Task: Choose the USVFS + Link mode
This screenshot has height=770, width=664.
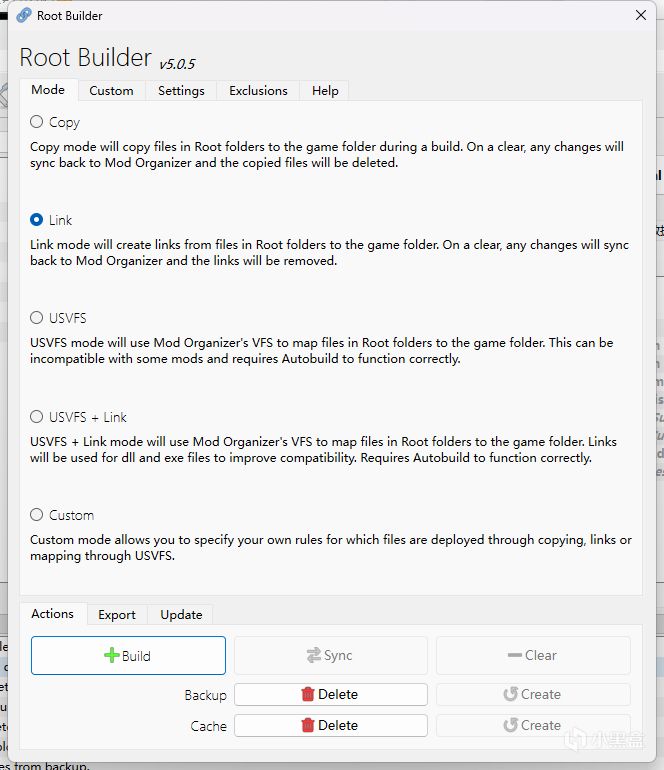Action: pyautogui.click(x=36, y=417)
